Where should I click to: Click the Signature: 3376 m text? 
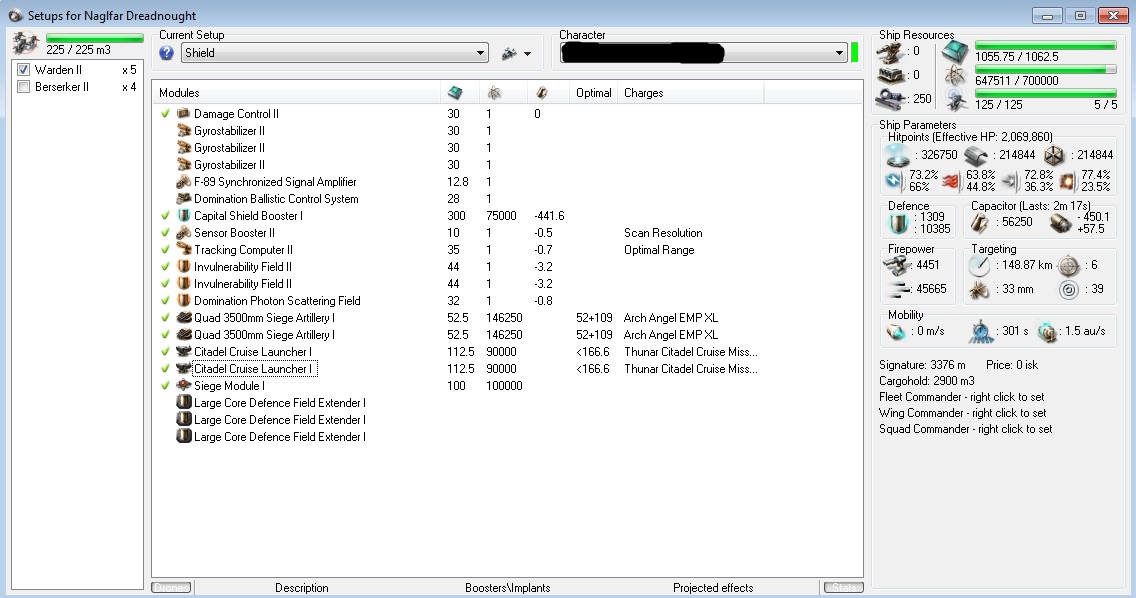click(922, 365)
